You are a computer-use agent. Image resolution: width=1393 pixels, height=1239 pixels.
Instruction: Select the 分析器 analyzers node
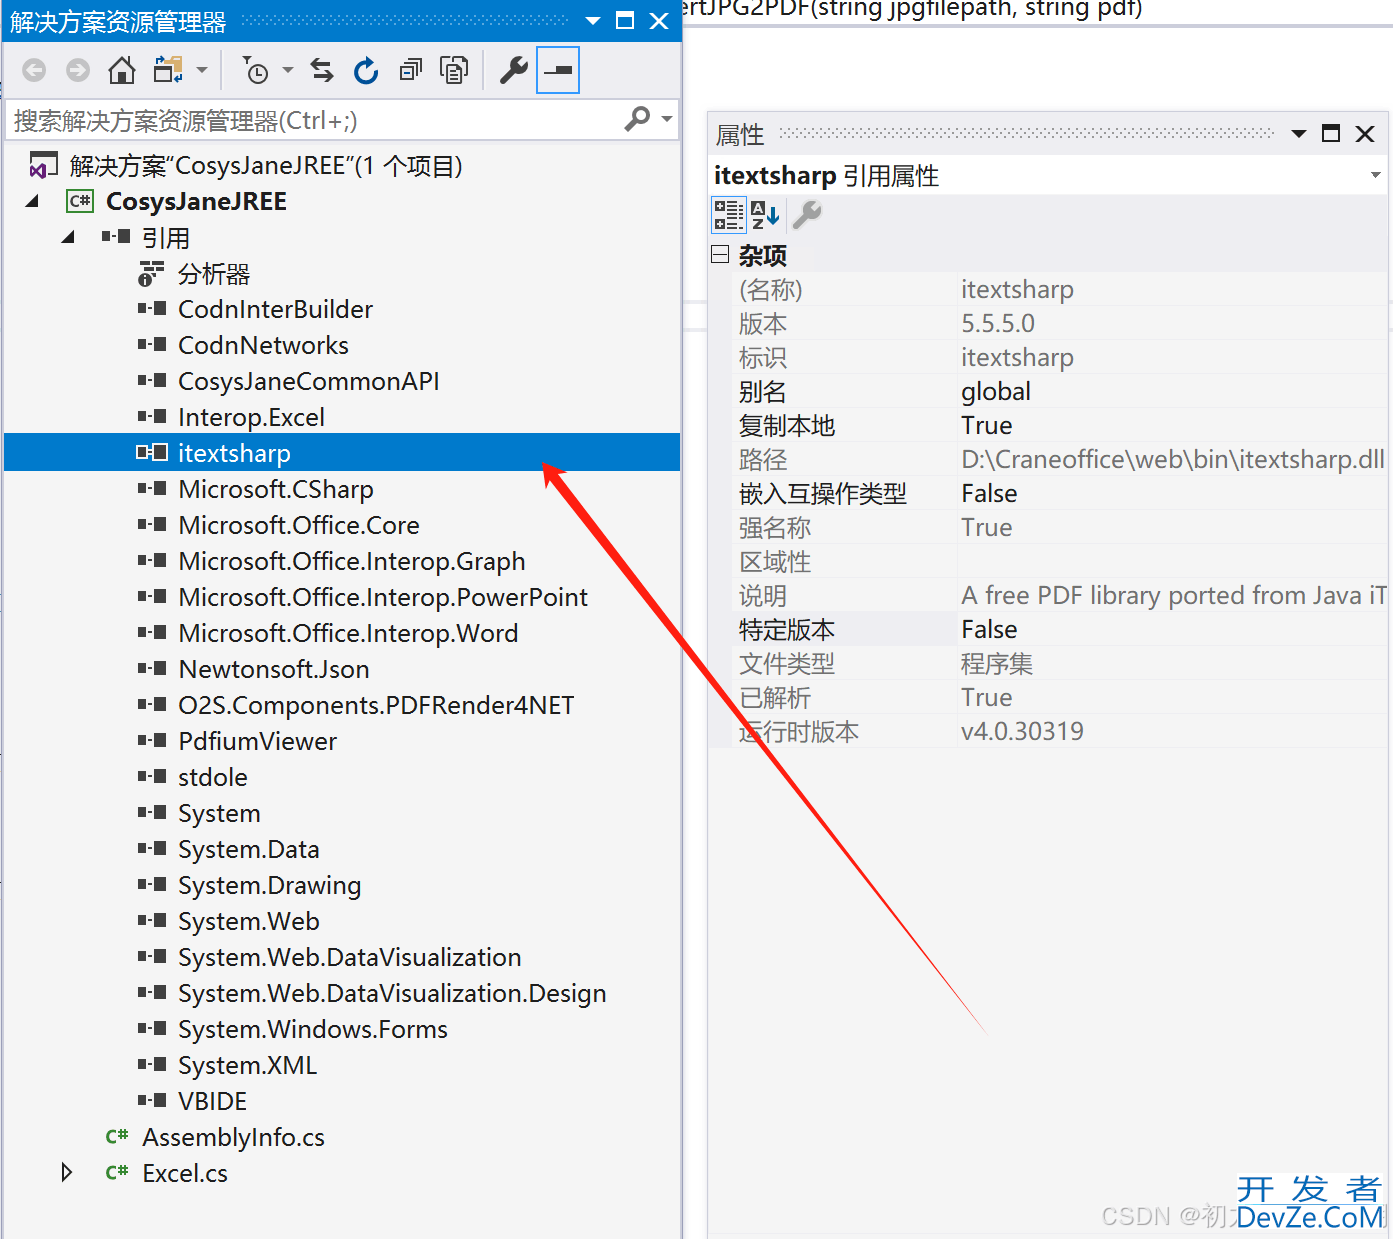(x=214, y=274)
